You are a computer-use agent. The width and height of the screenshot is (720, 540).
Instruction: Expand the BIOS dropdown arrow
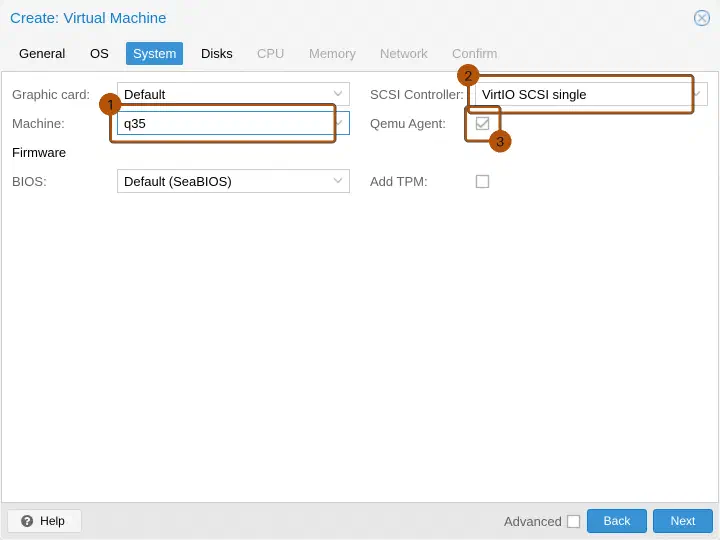pos(338,181)
